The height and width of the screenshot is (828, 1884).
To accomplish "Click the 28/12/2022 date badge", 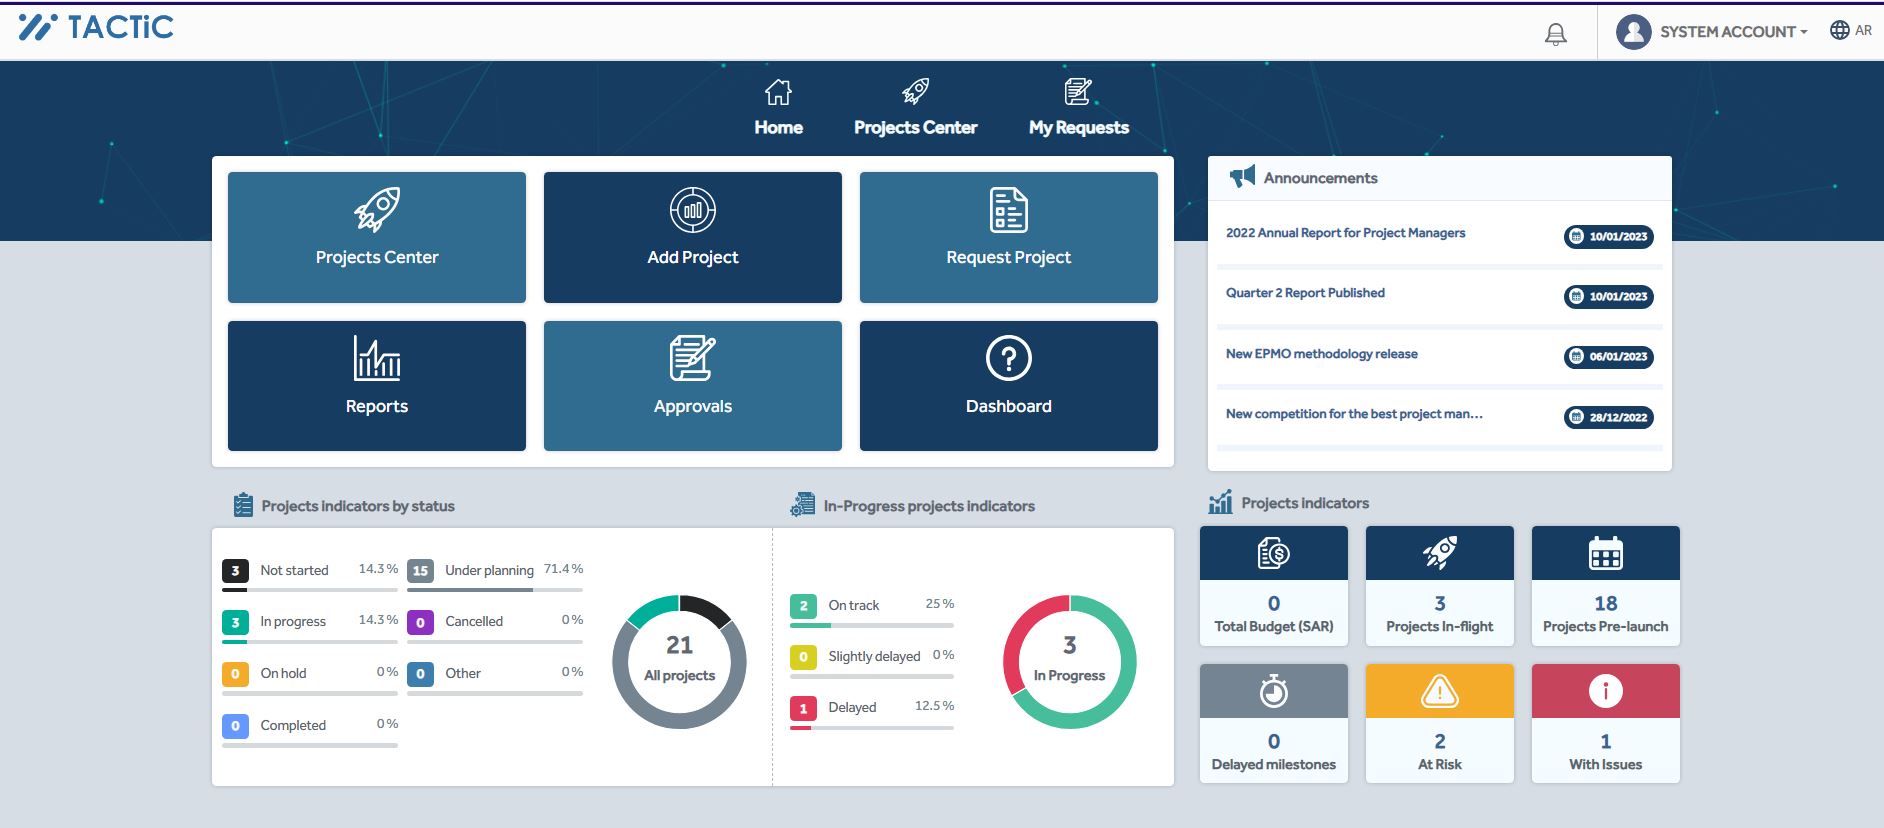I will pos(1609,418).
